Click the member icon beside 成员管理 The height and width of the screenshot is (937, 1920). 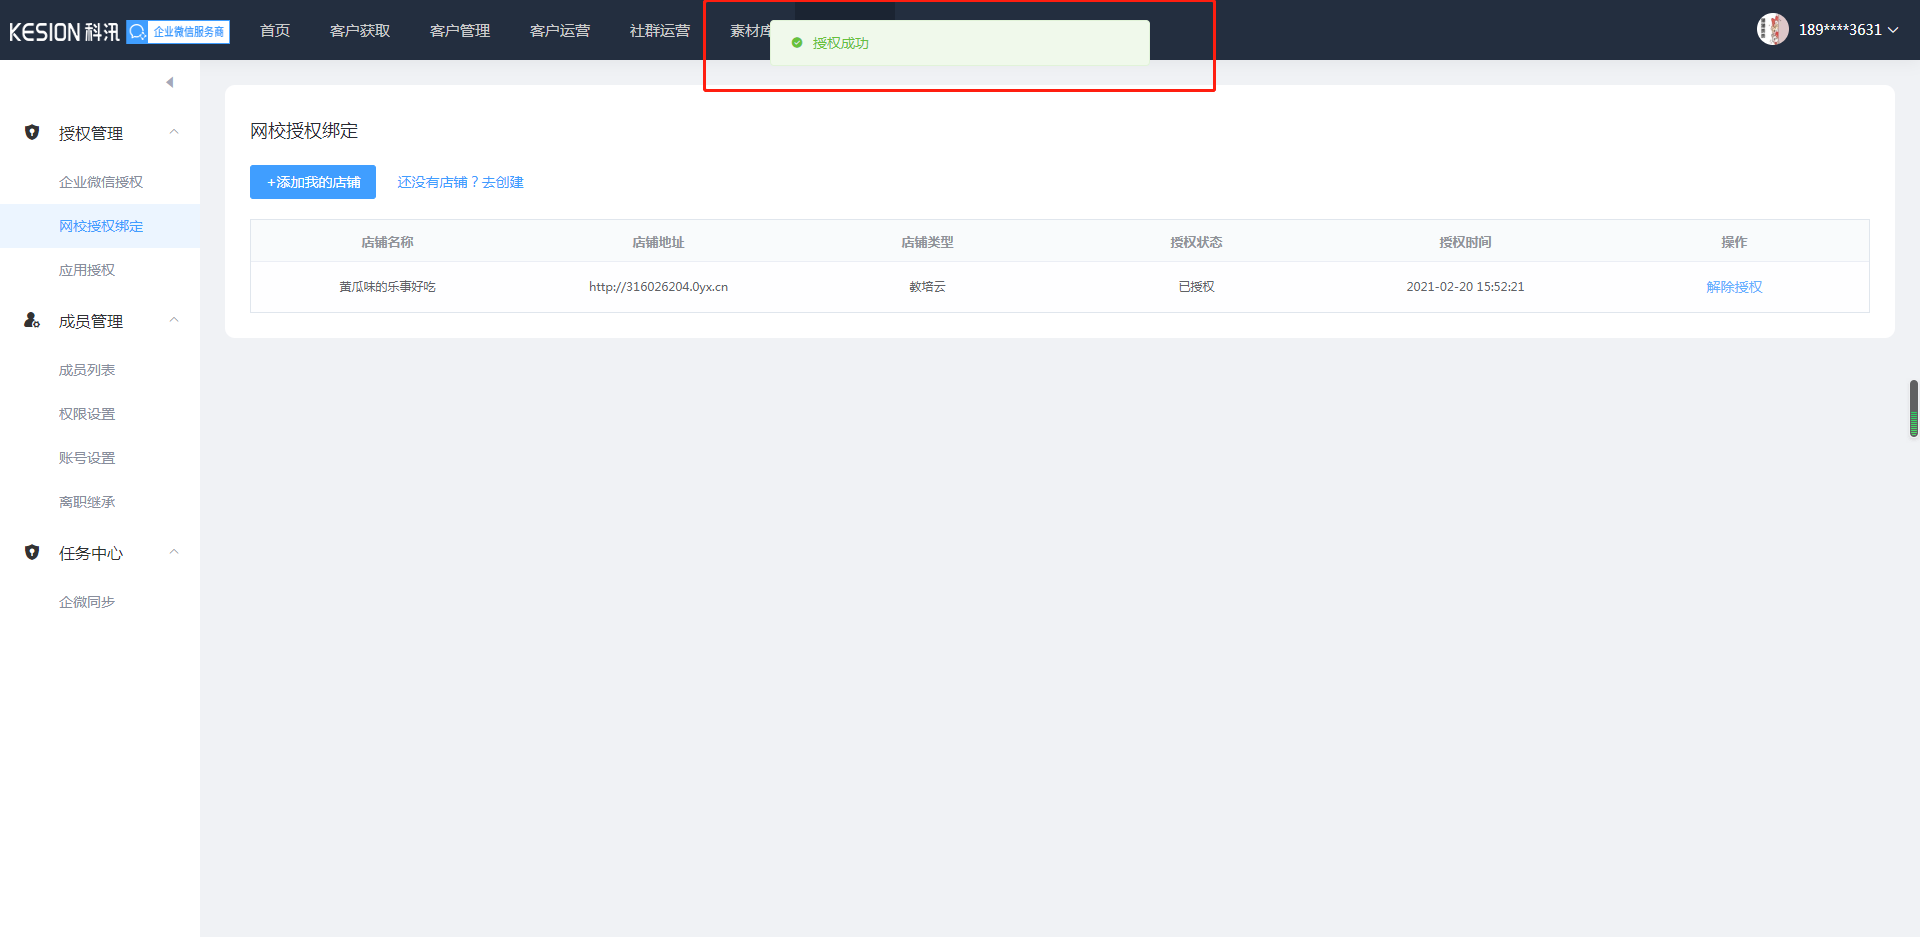click(32, 320)
